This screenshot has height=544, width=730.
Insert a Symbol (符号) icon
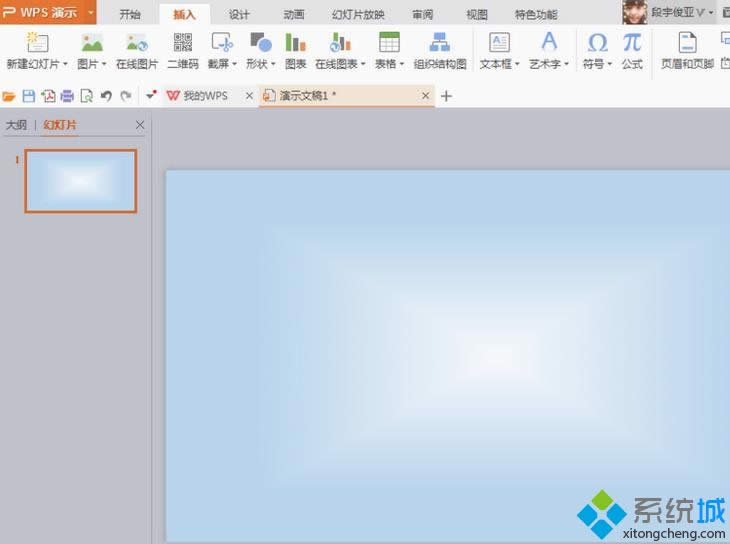[x=597, y=42]
